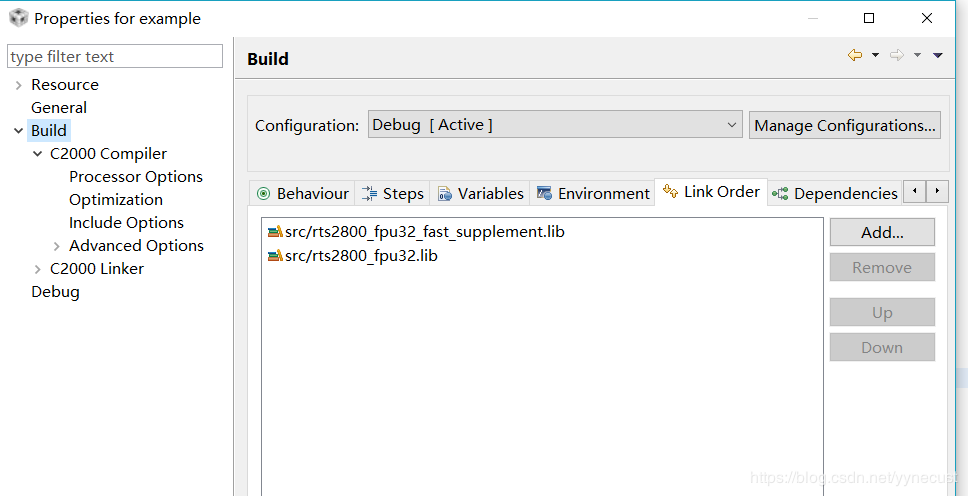The image size is (968, 496).
Task: Expand the C2000 Linker node
Action: click(x=38, y=269)
